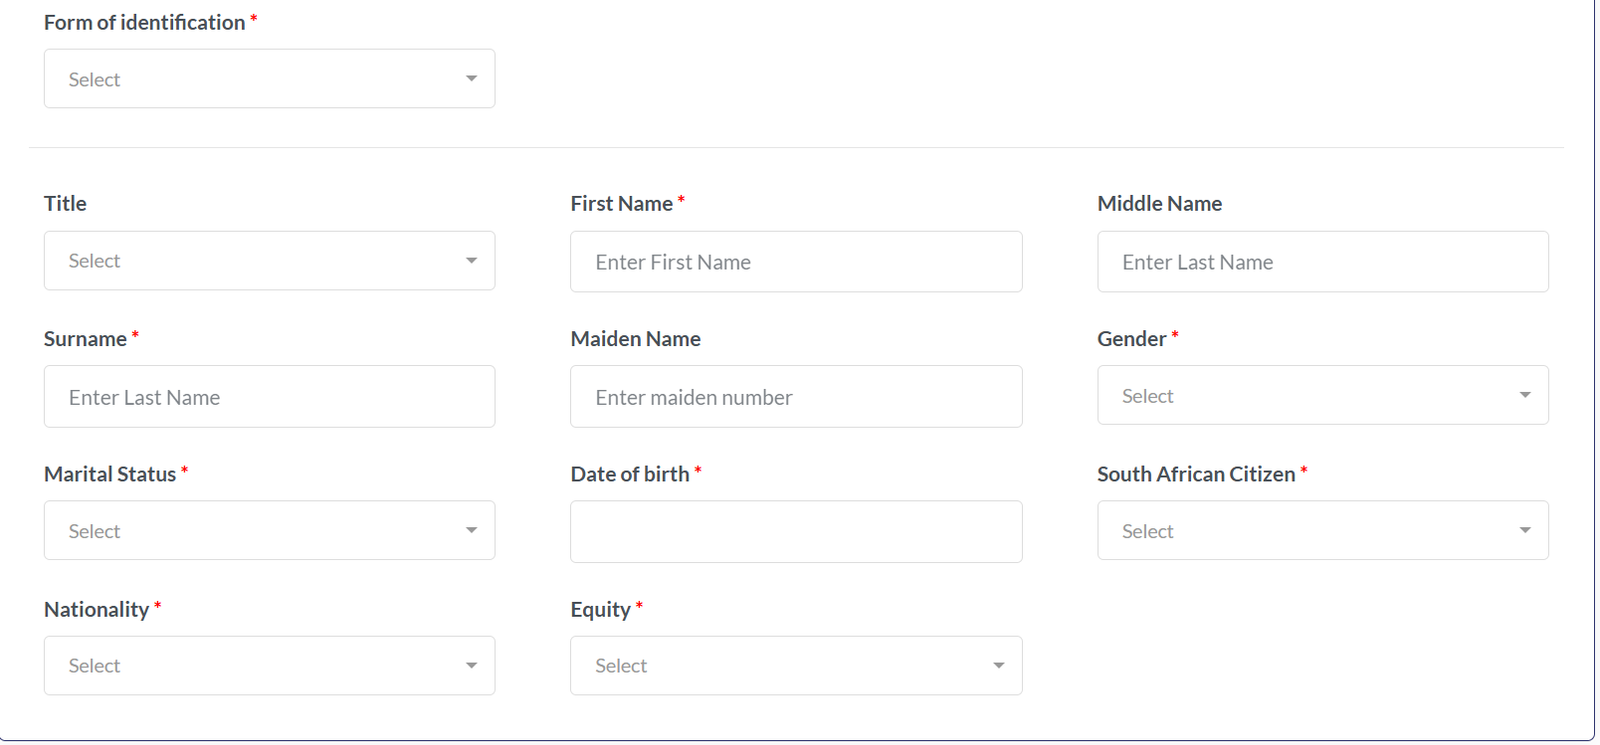Image resolution: width=1600 pixels, height=745 pixels.
Task: Click the Surname input field
Action: click(269, 397)
